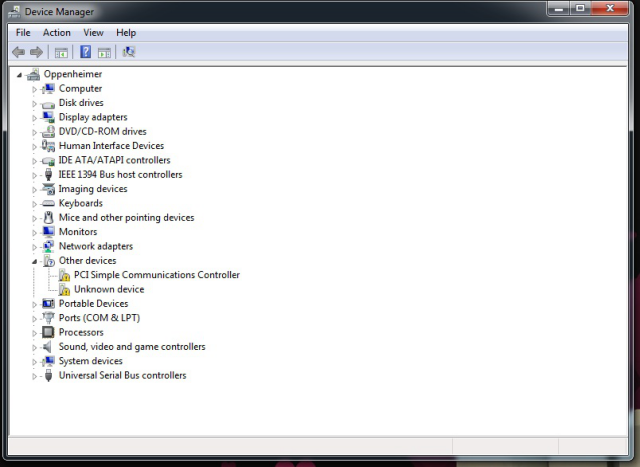
Task: Select the DVD/CD-ROM drives label
Action: (102, 131)
